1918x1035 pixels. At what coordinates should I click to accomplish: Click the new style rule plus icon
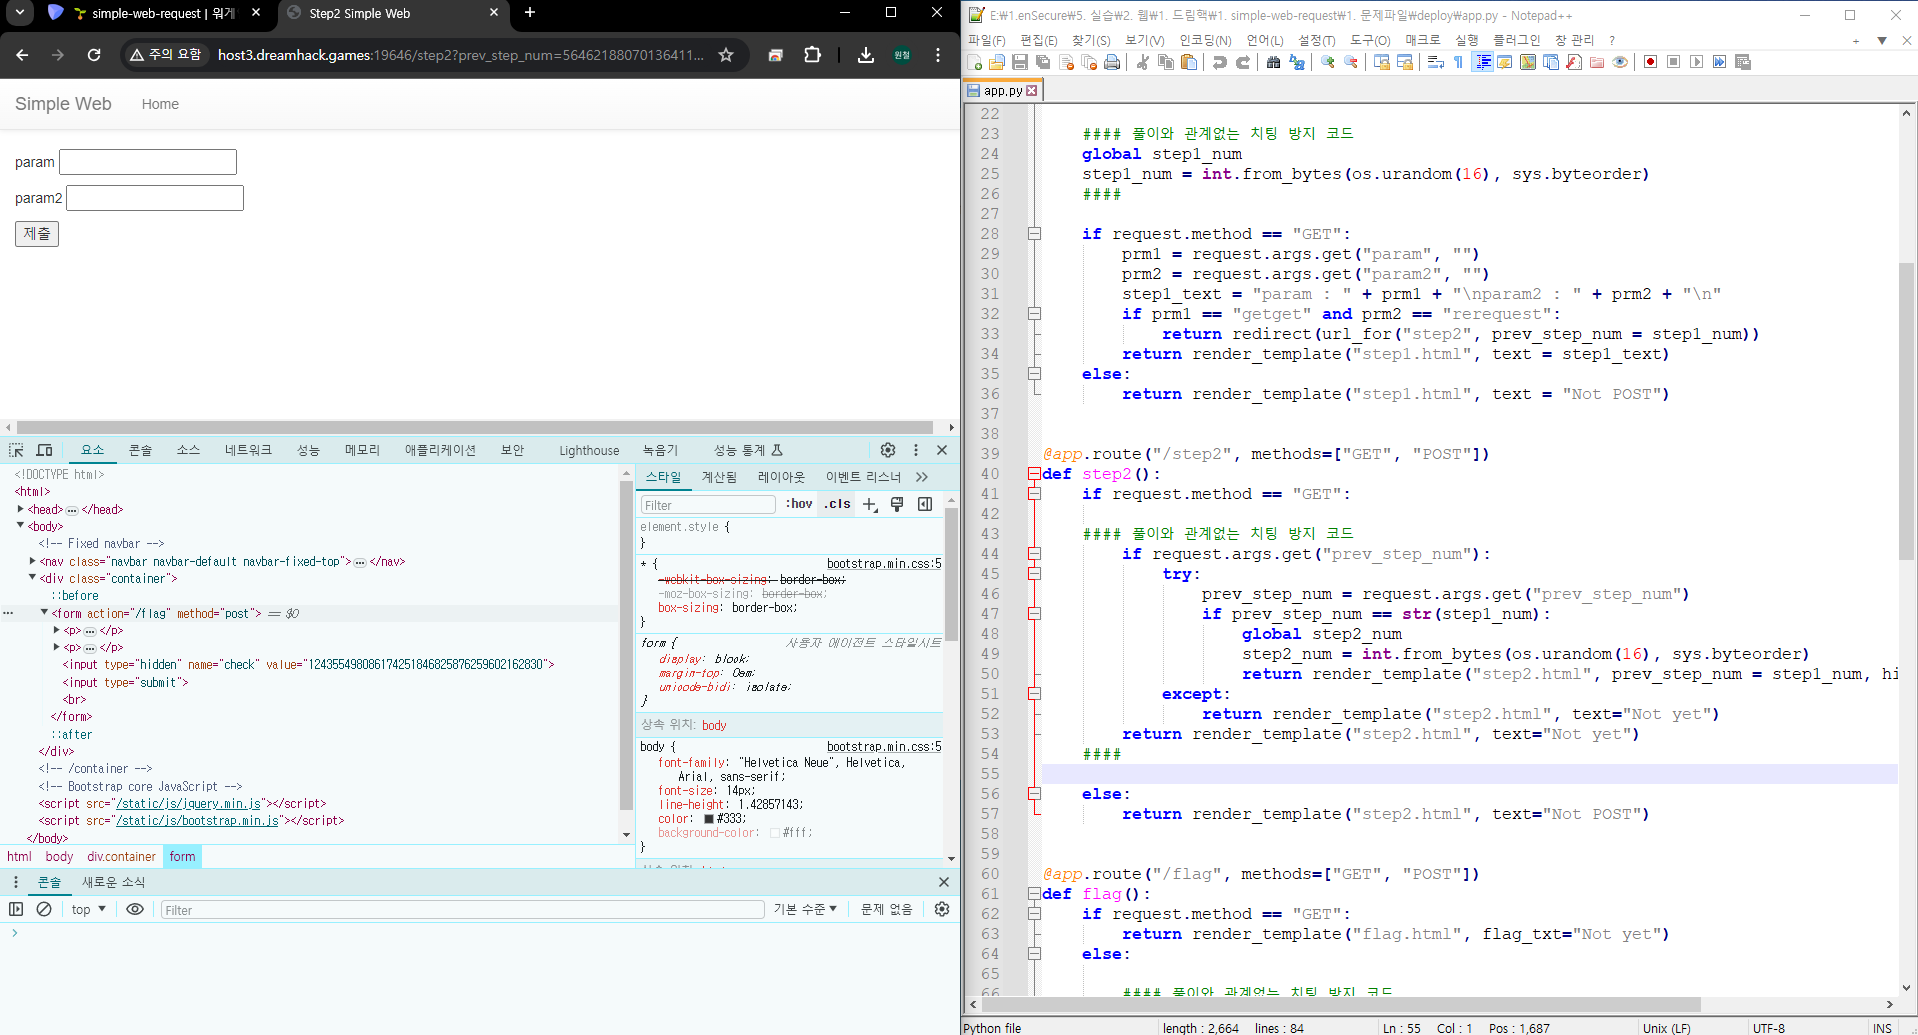(x=870, y=504)
